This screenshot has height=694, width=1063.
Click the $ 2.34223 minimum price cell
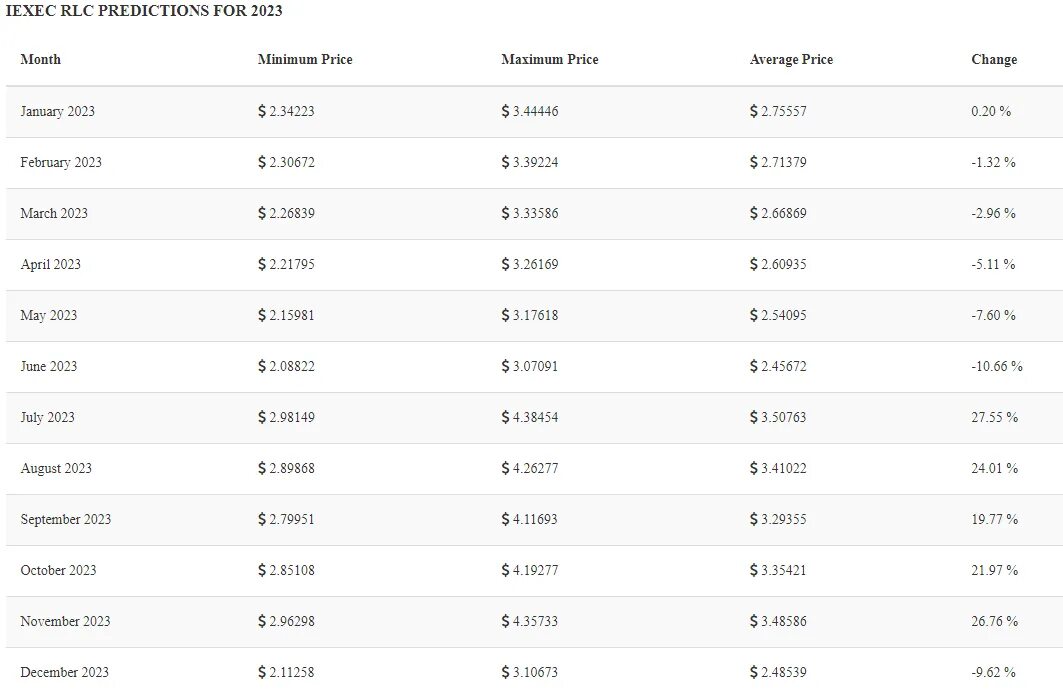(286, 111)
